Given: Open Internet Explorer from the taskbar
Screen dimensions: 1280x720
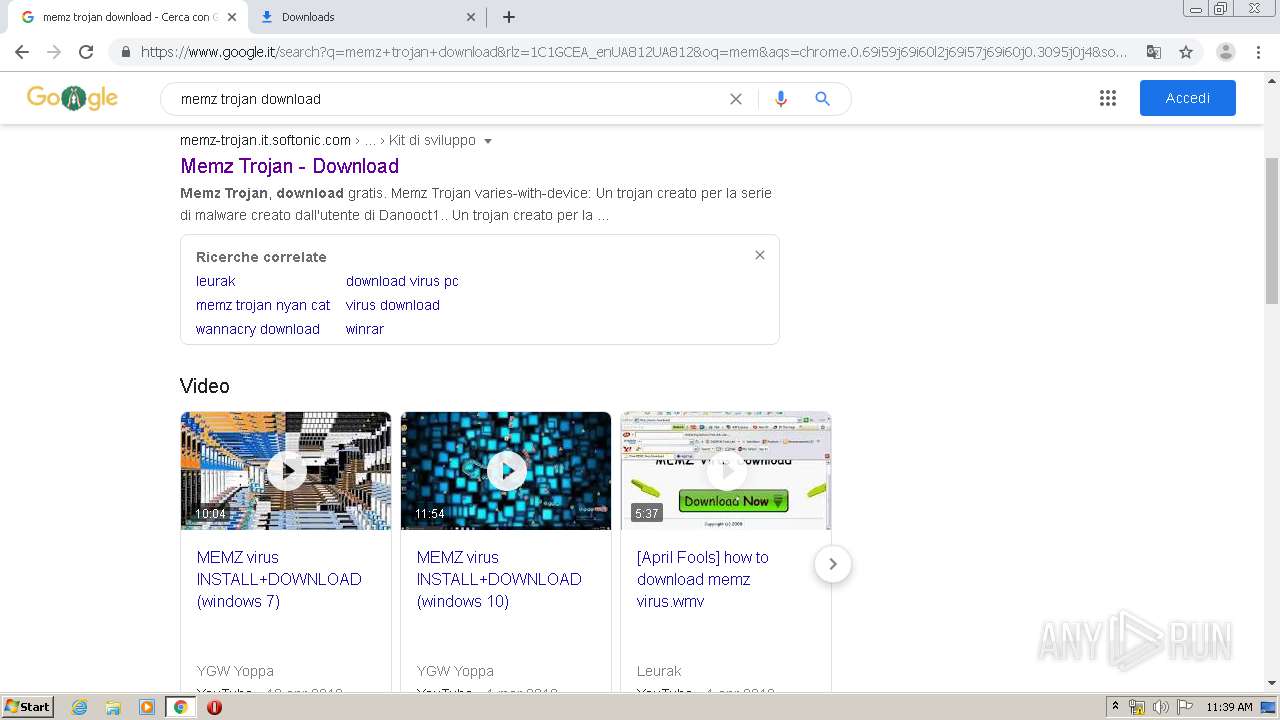Looking at the screenshot, I should tap(79, 707).
